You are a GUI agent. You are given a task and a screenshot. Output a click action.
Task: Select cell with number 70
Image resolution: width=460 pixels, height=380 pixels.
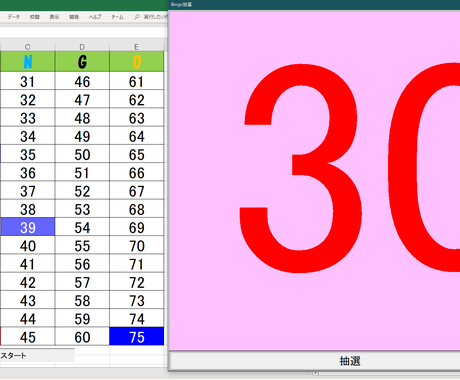(x=137, y=246)
